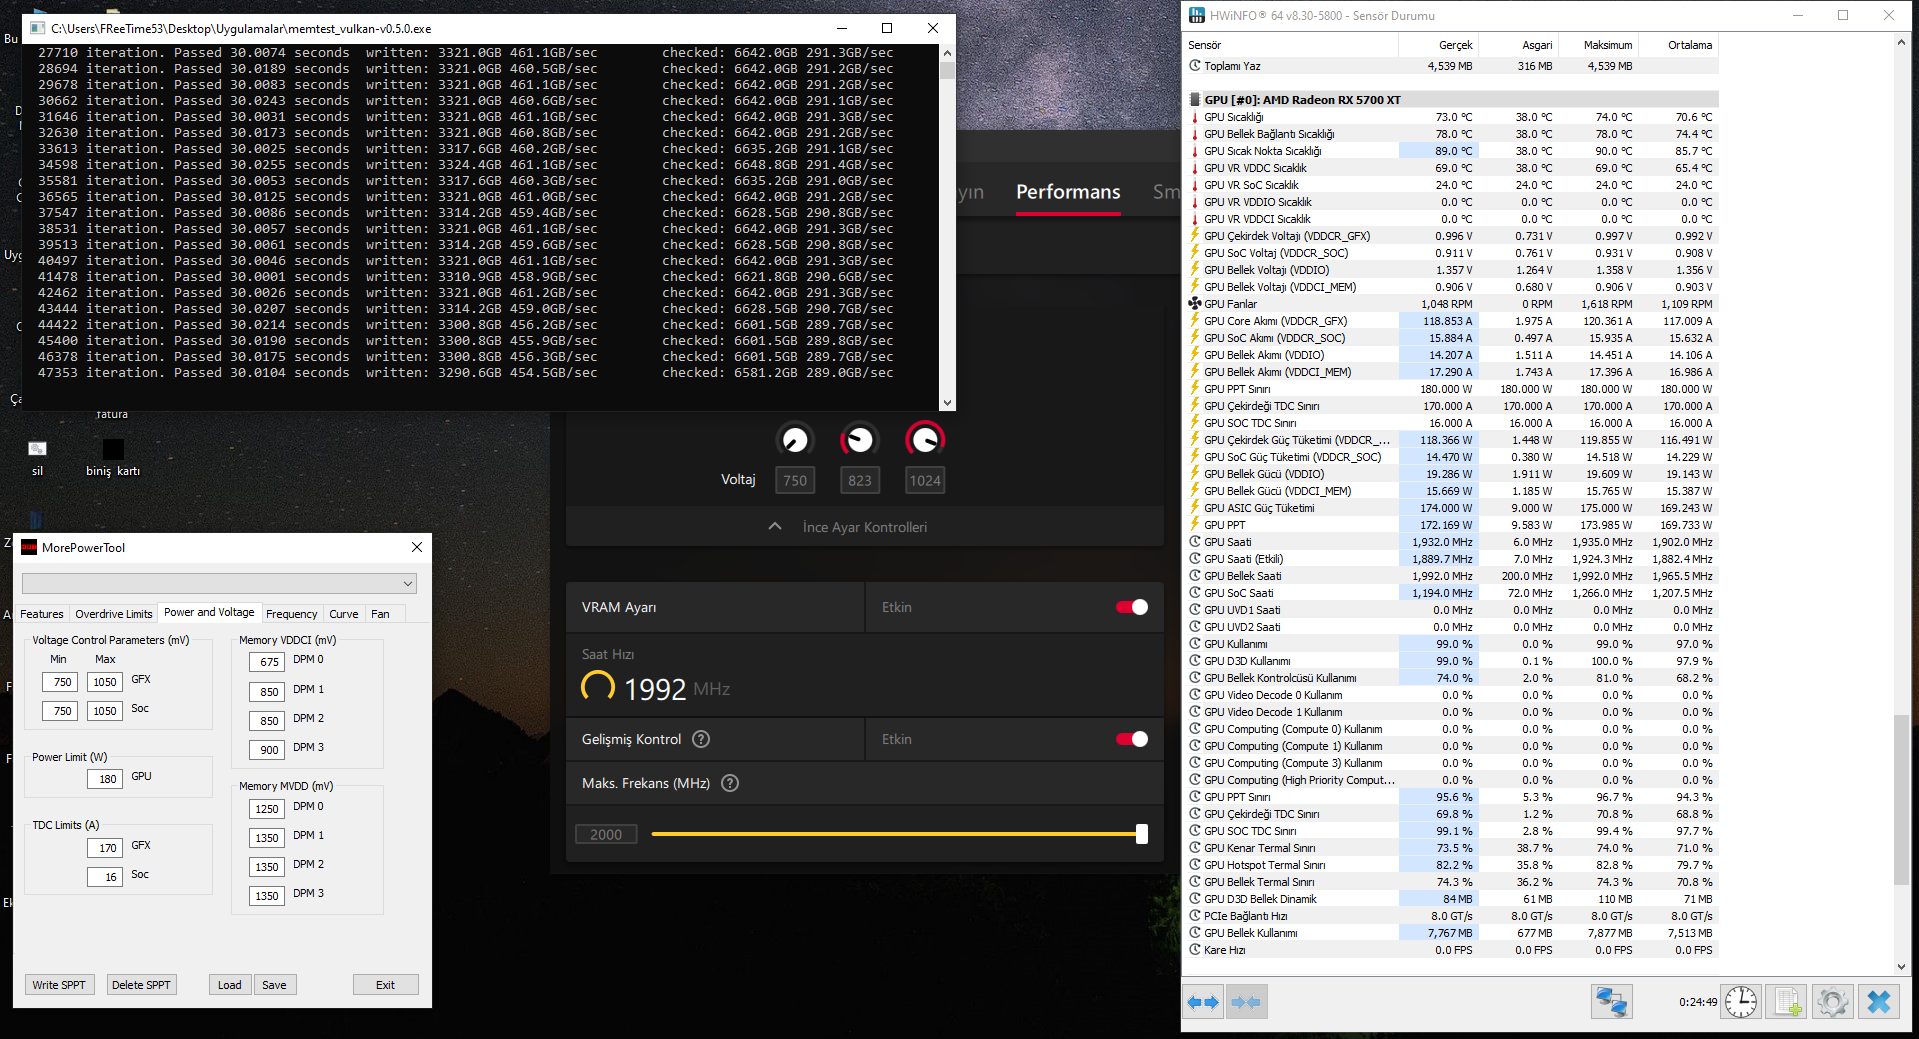Click the 'biniş kartı' desktop icon
Viewport: 1919px width, 1039px height.
pyautogui.click(x=113, y=457)
